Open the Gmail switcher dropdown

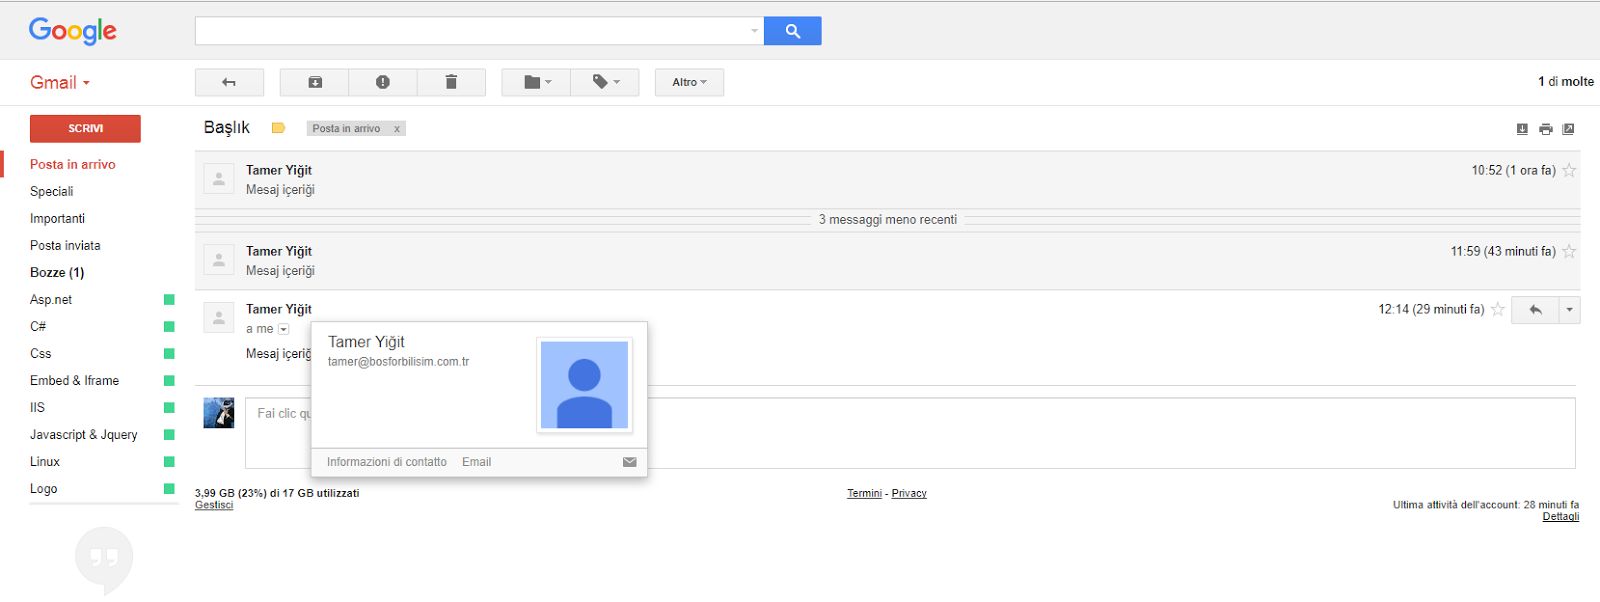point(60,83)
